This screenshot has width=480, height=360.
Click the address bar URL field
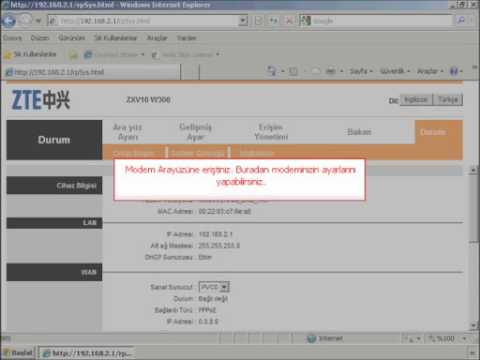click(143, 21)
